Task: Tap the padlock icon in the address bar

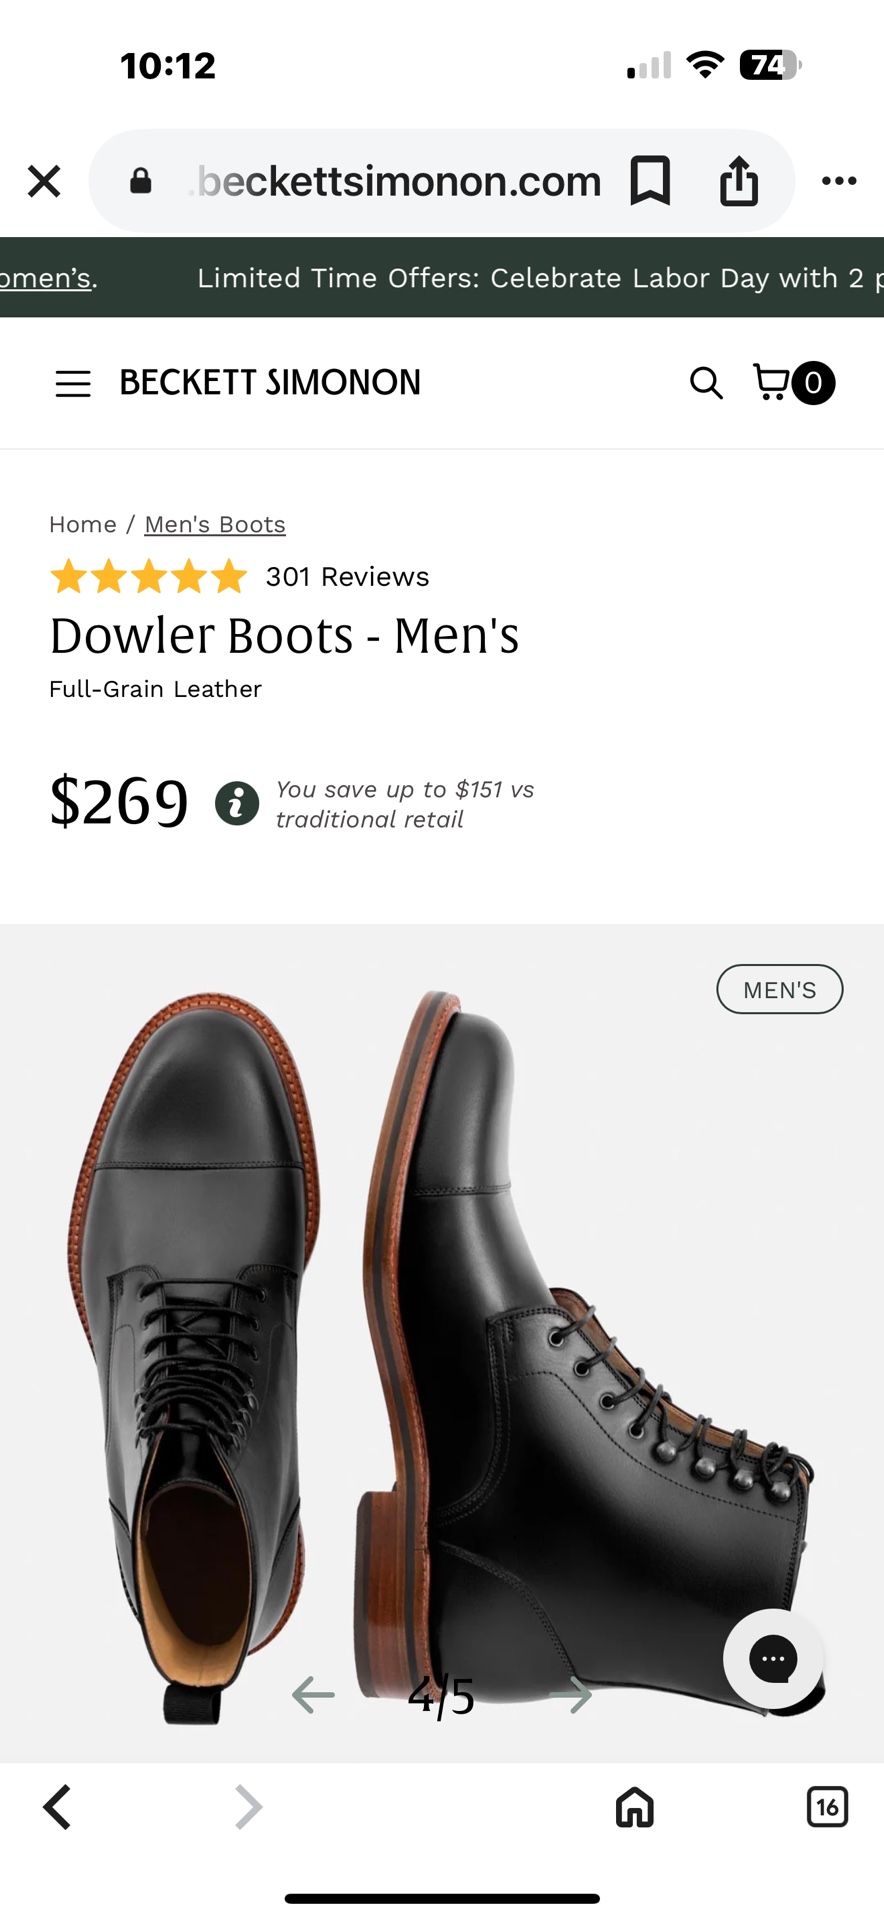Action: [x=141, y=181]
